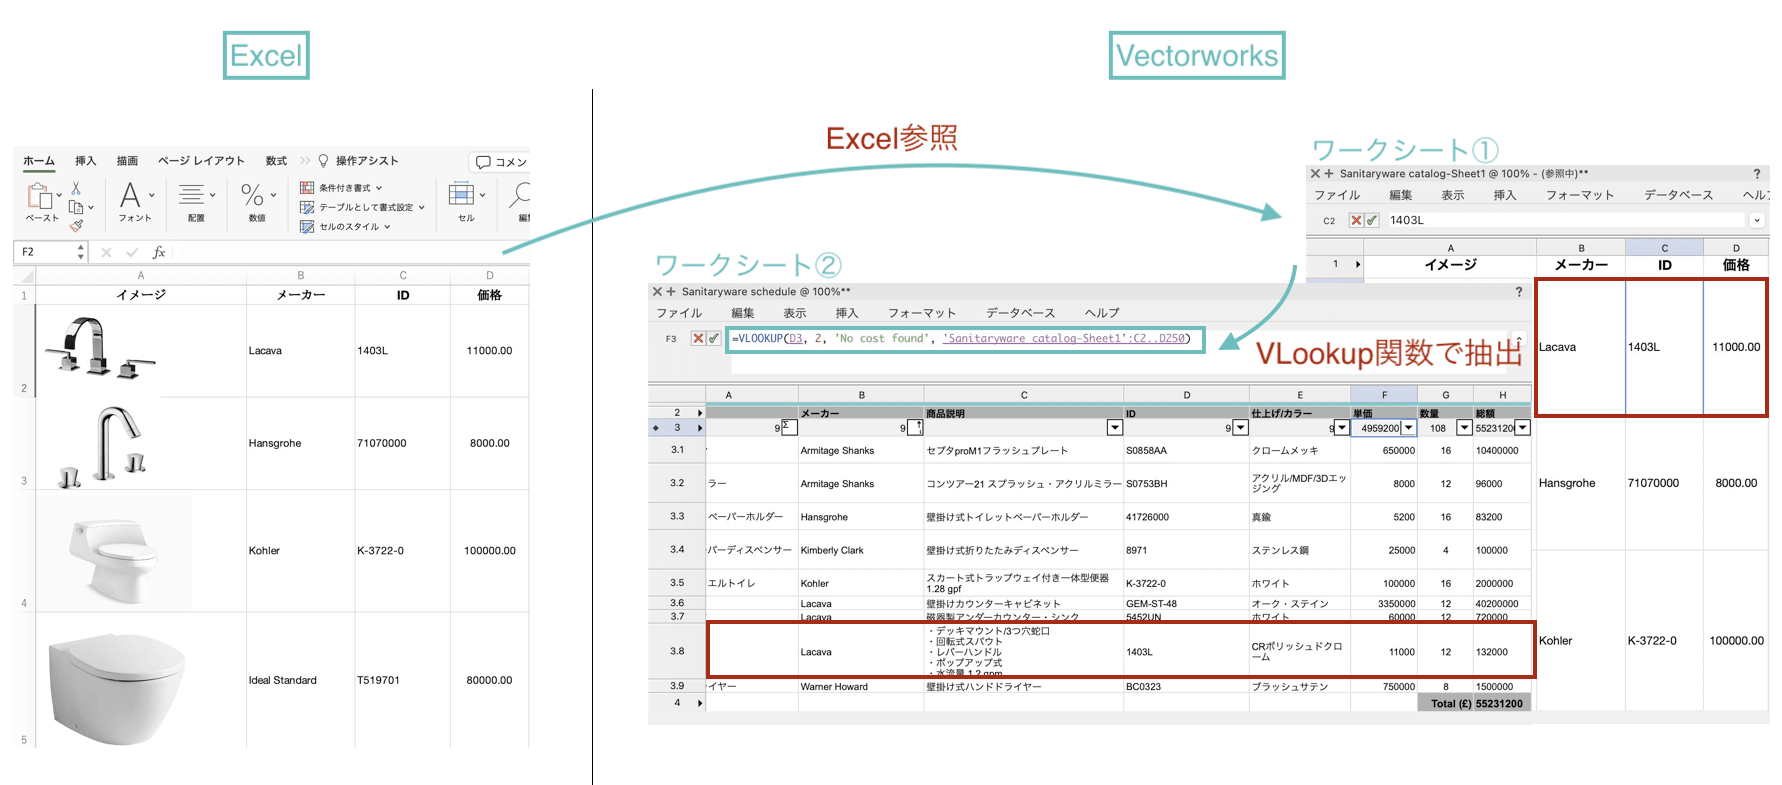Switch to Excel 数式 tab

pos(276,161)
